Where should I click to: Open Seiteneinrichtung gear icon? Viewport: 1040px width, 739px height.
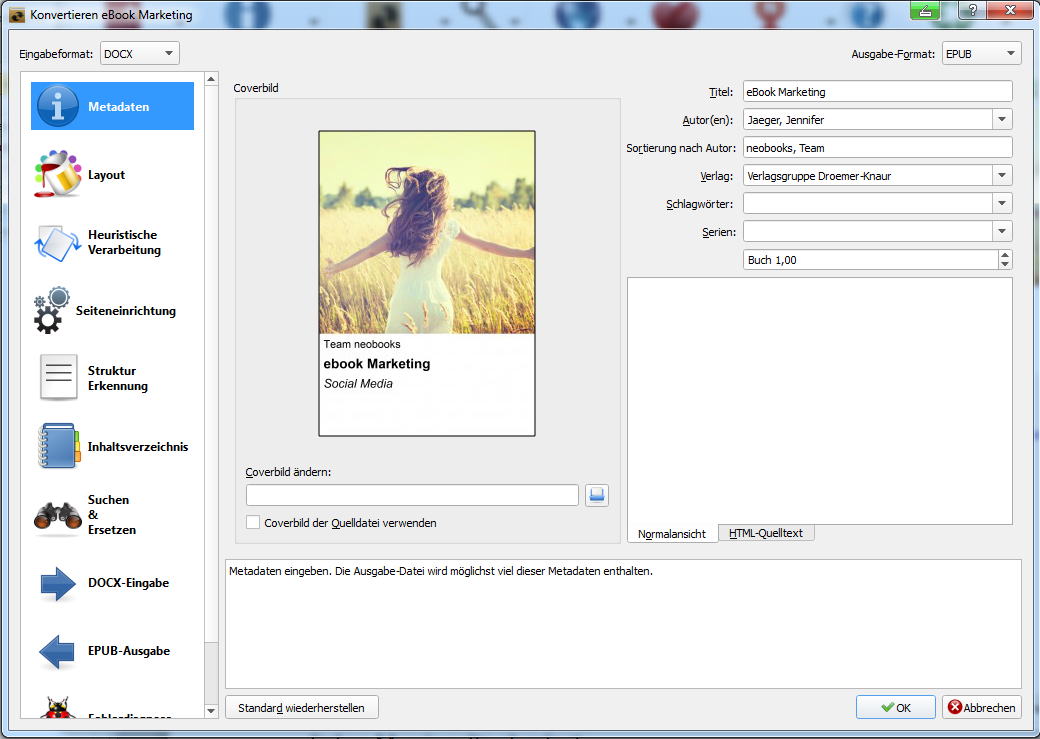52,311
